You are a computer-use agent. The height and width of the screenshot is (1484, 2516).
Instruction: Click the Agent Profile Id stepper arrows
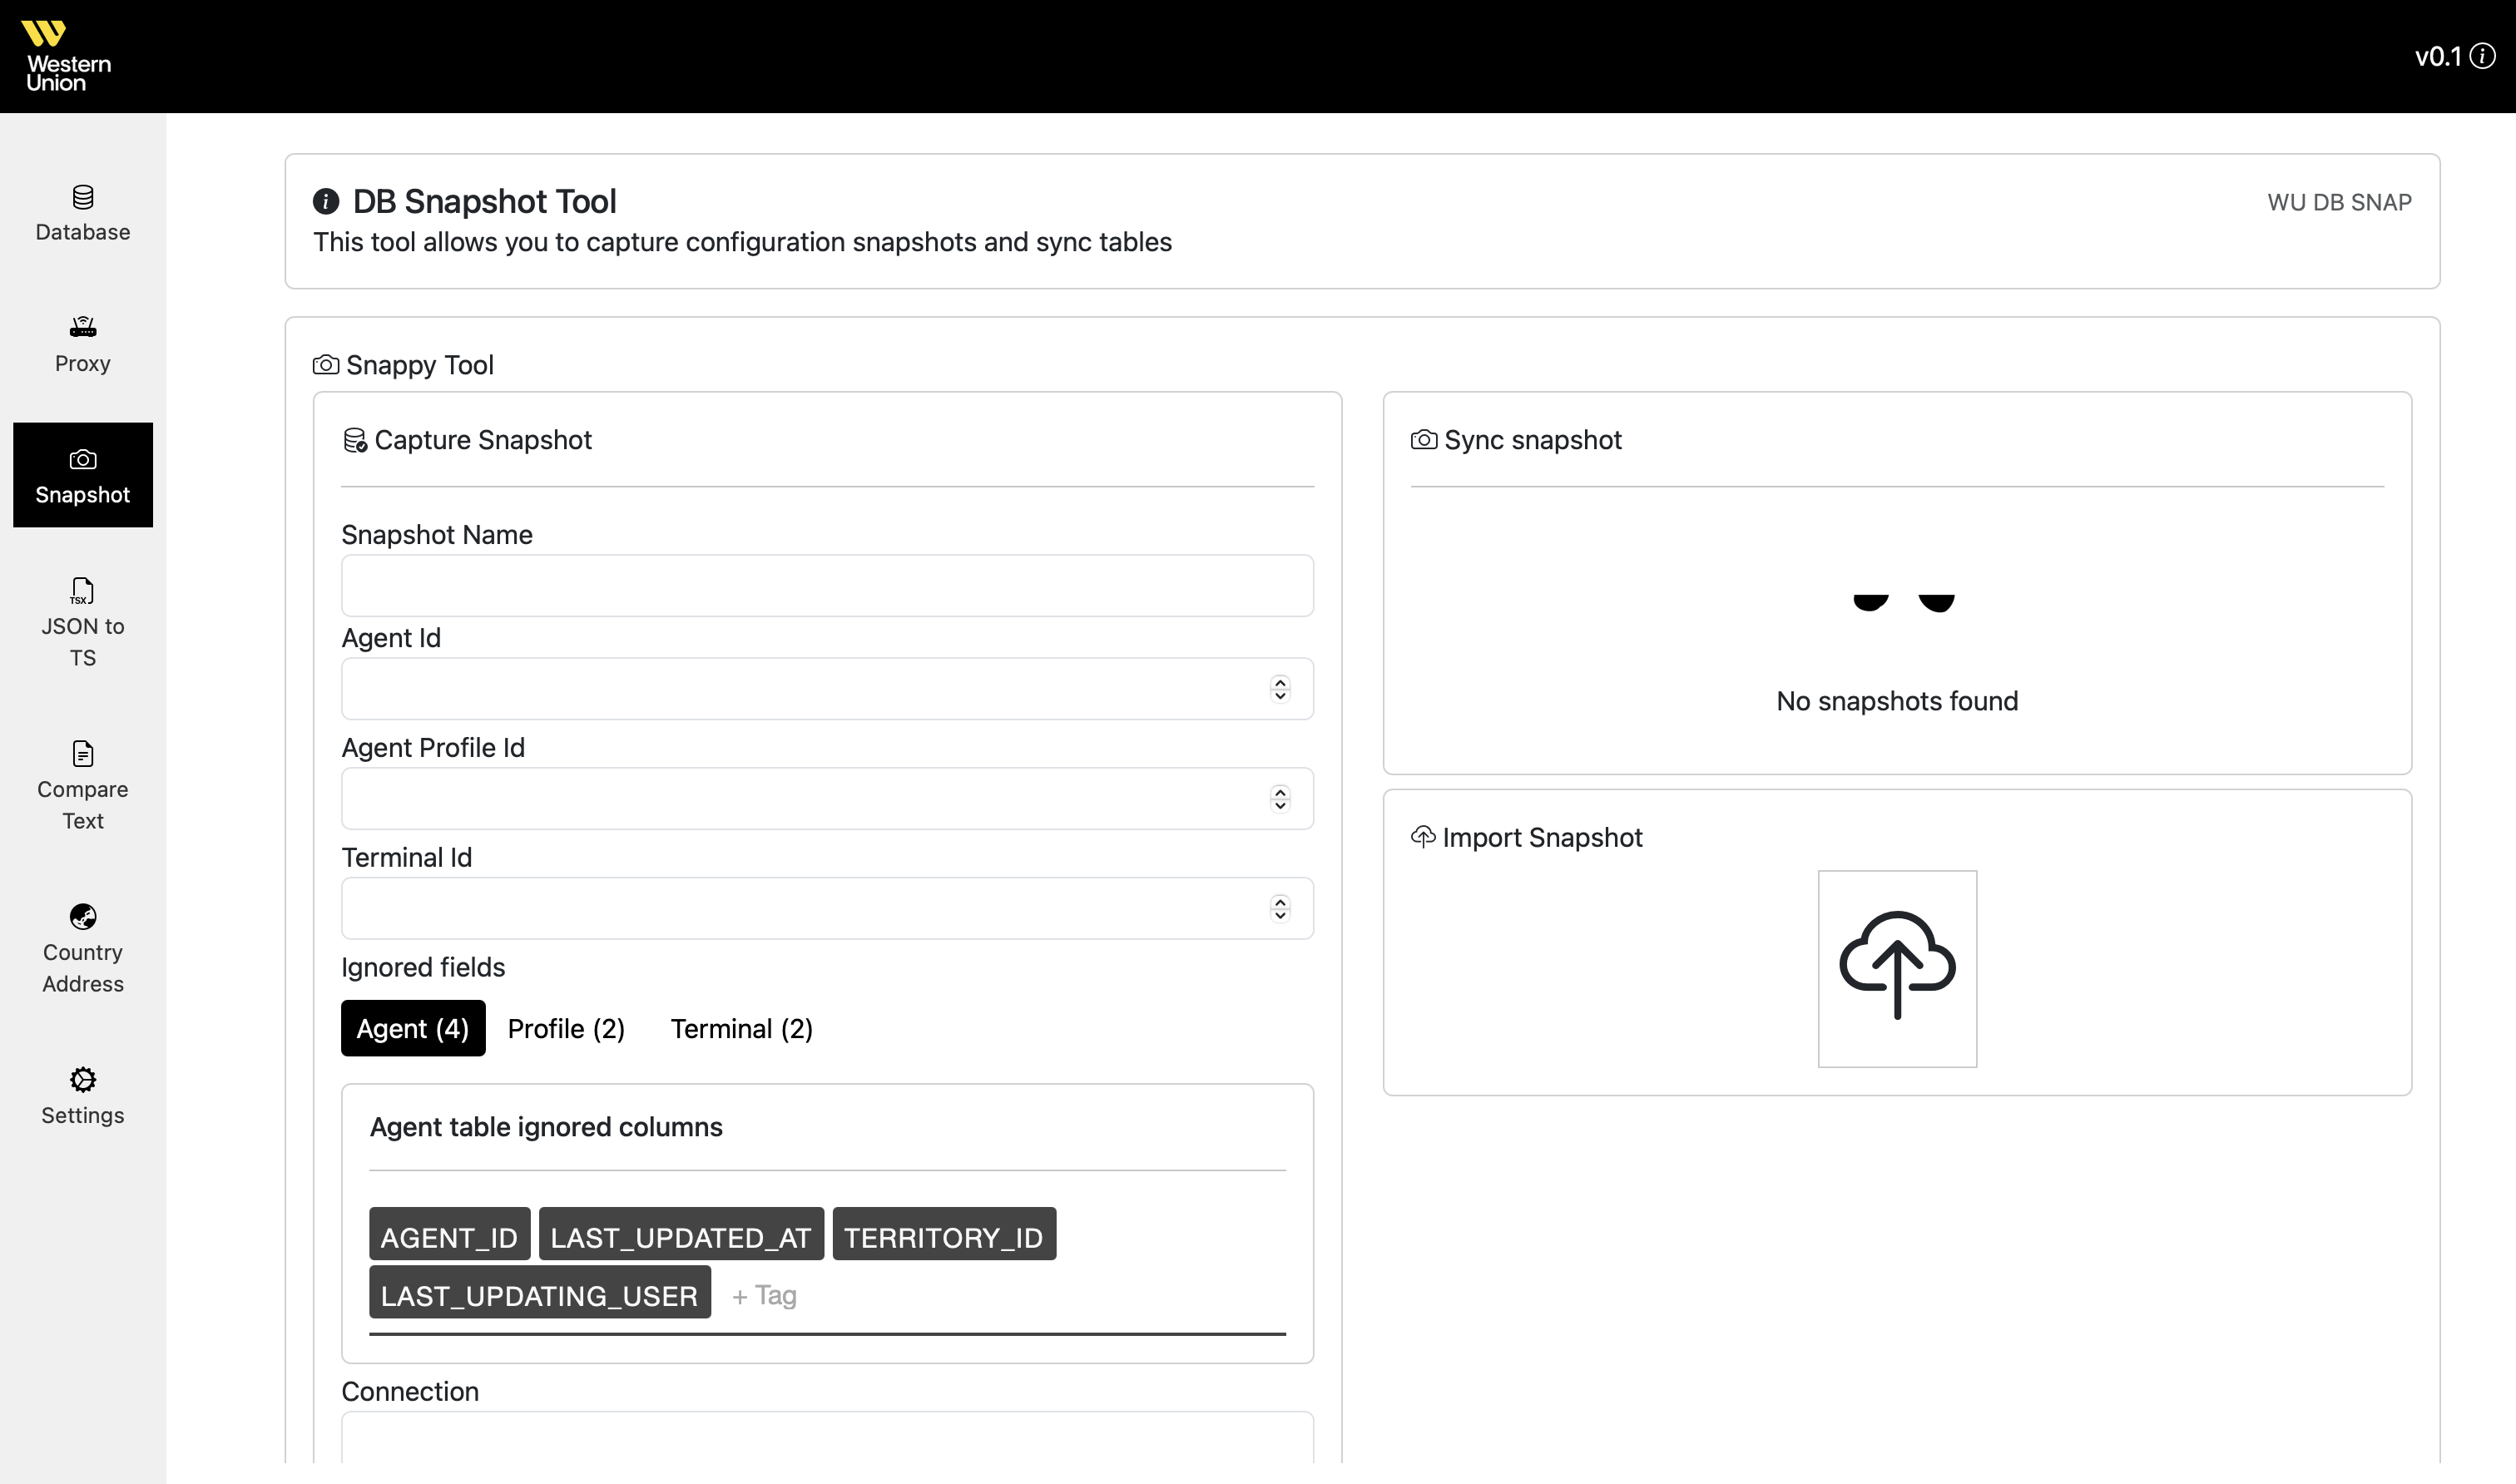[1280, 799]
